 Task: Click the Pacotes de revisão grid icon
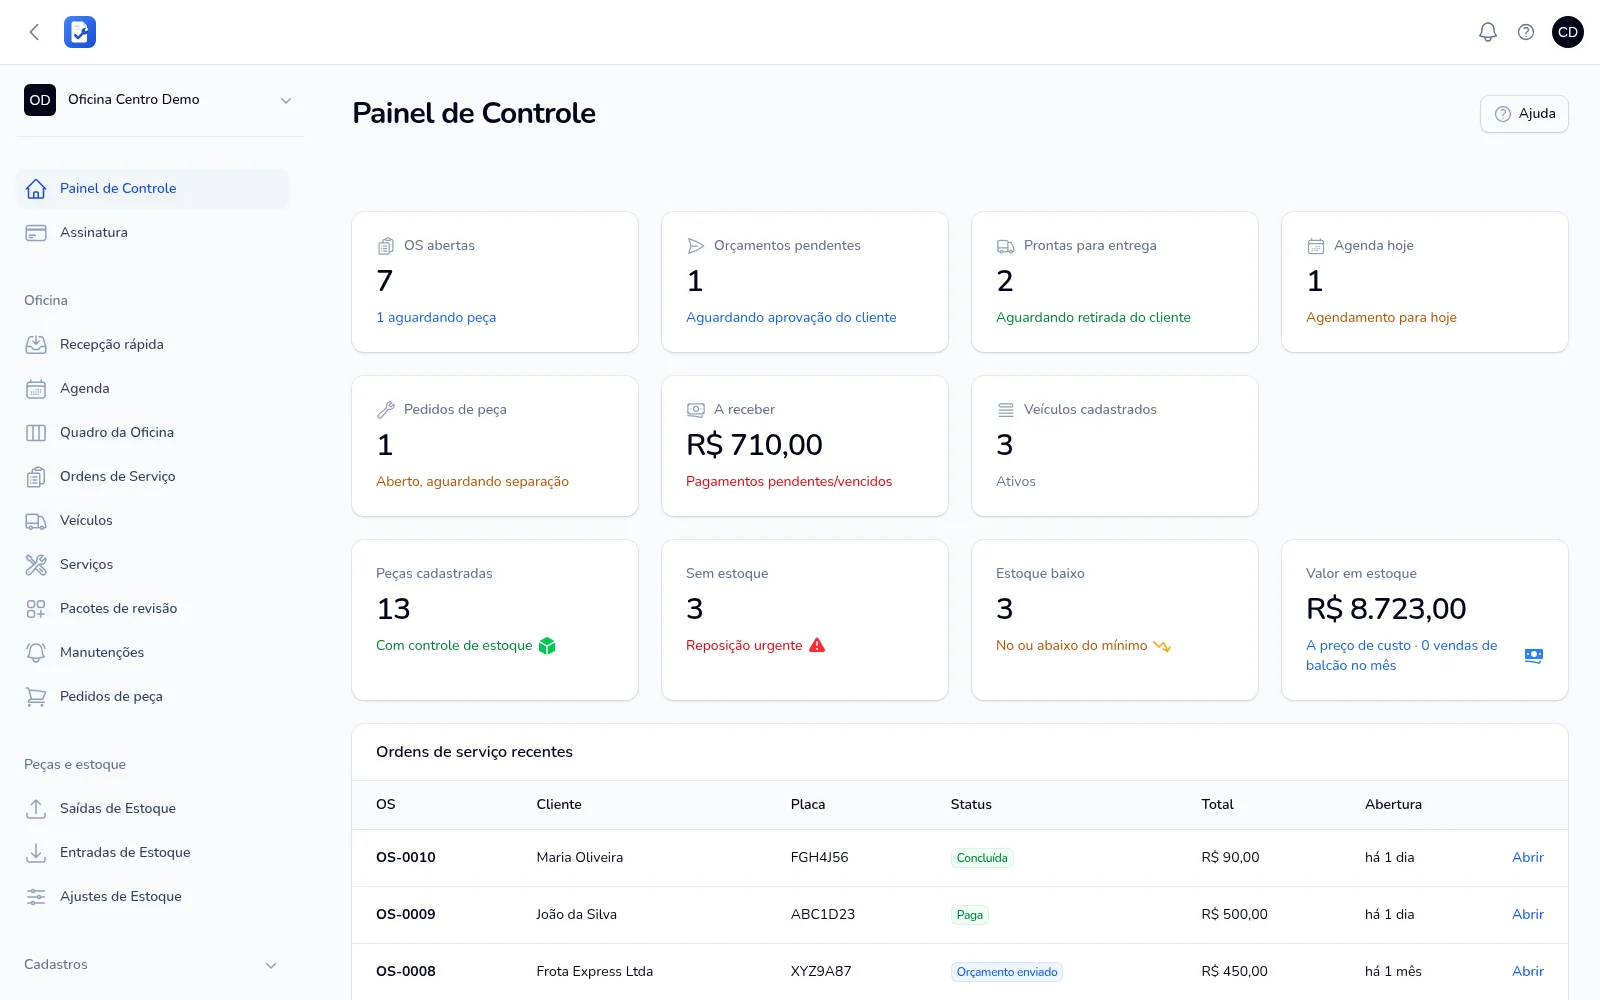36,608
